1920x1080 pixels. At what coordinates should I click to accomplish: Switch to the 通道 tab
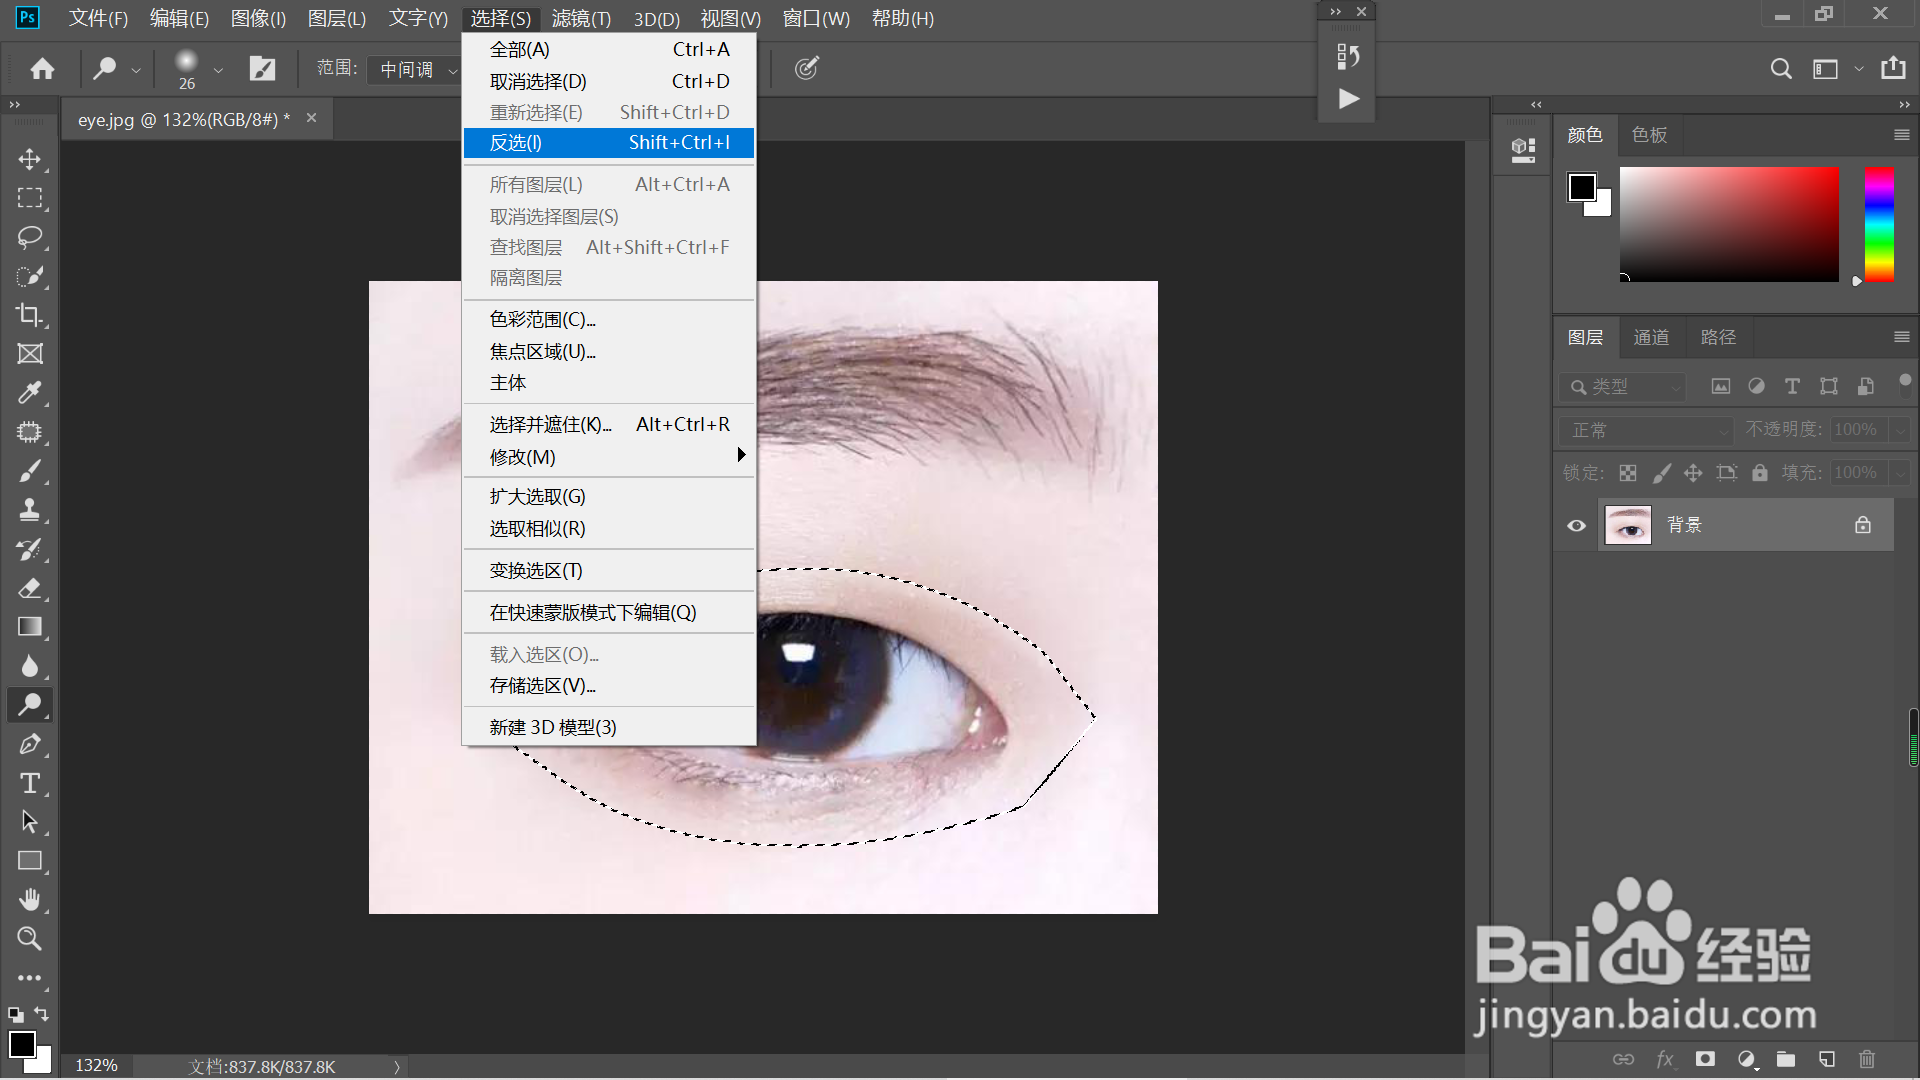coord(1651,337)
